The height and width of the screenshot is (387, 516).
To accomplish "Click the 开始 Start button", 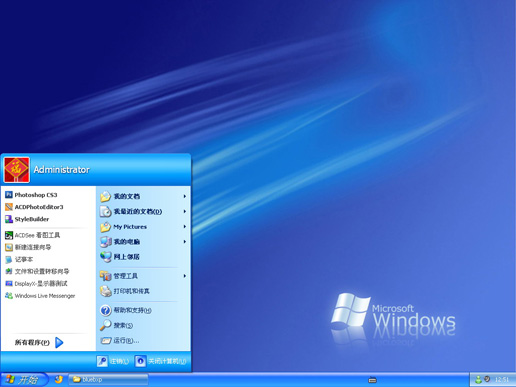I will click(x=23, y=379).
